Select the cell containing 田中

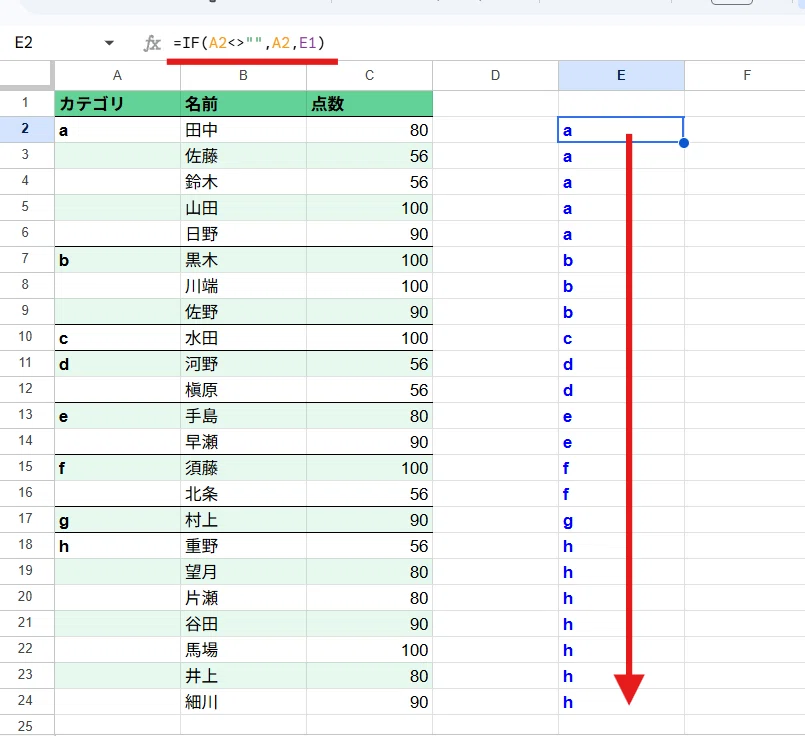pos(243,130)
